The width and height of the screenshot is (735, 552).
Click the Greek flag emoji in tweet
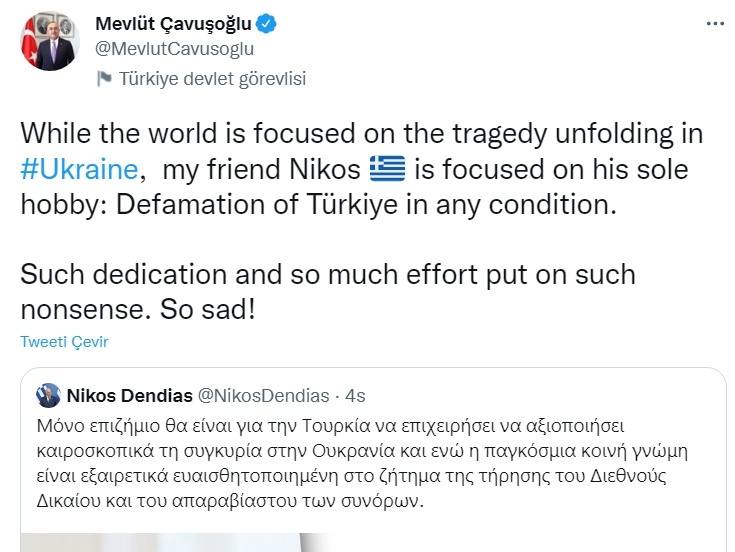click(x=386, y=169)
